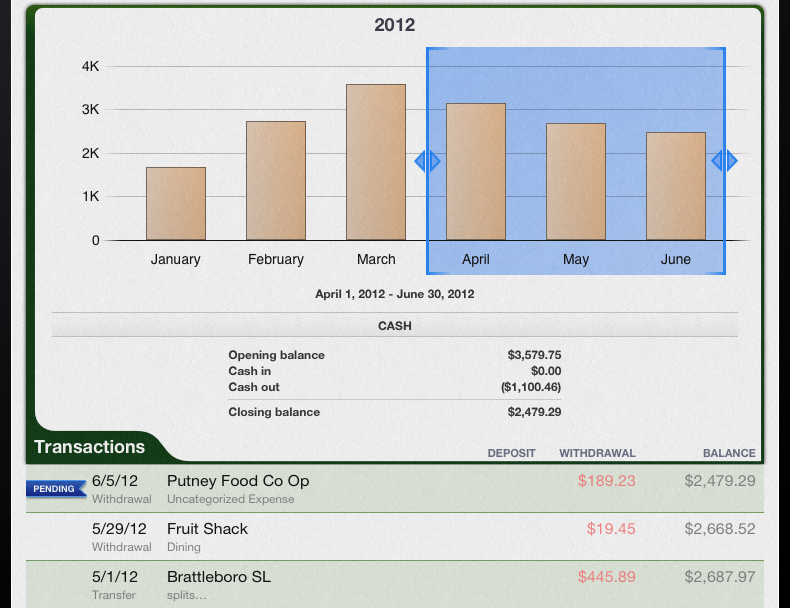The width and height of the screenshot is (790, 608).
Task: Click the April bar in chart
Action: tap(476, 172)
